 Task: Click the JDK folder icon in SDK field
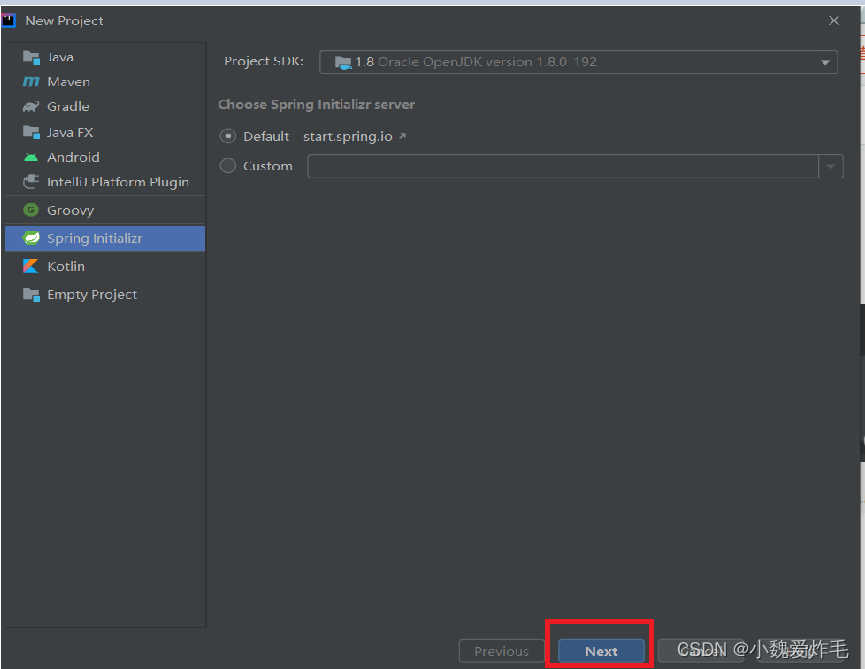pos(343,62)
